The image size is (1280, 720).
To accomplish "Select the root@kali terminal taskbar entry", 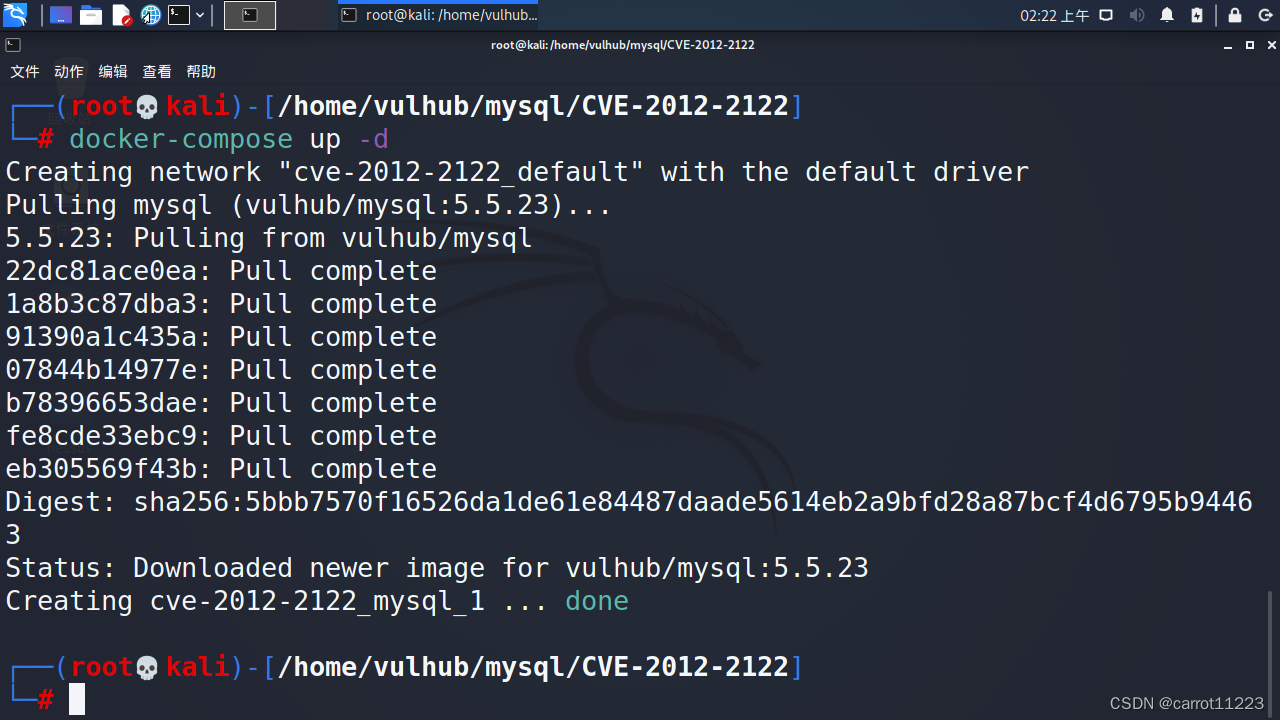I will 438,14.
